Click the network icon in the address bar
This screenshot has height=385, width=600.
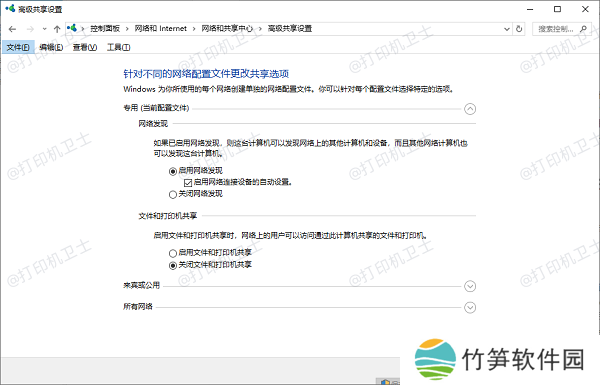point(72,28)
